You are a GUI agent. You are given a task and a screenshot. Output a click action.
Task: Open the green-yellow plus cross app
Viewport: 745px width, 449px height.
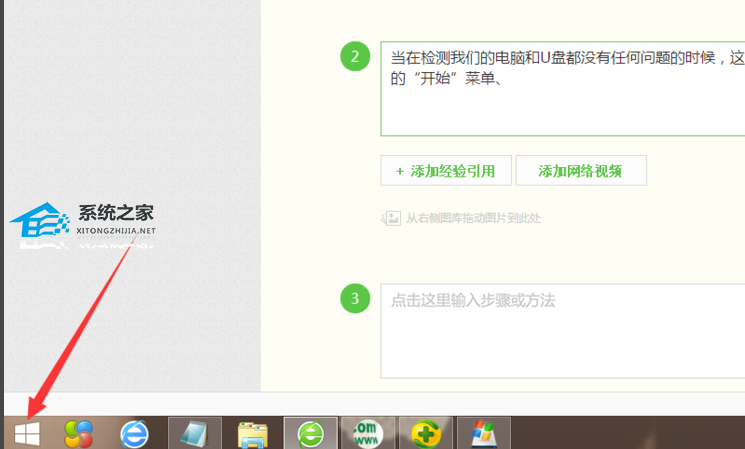point(426,433)
